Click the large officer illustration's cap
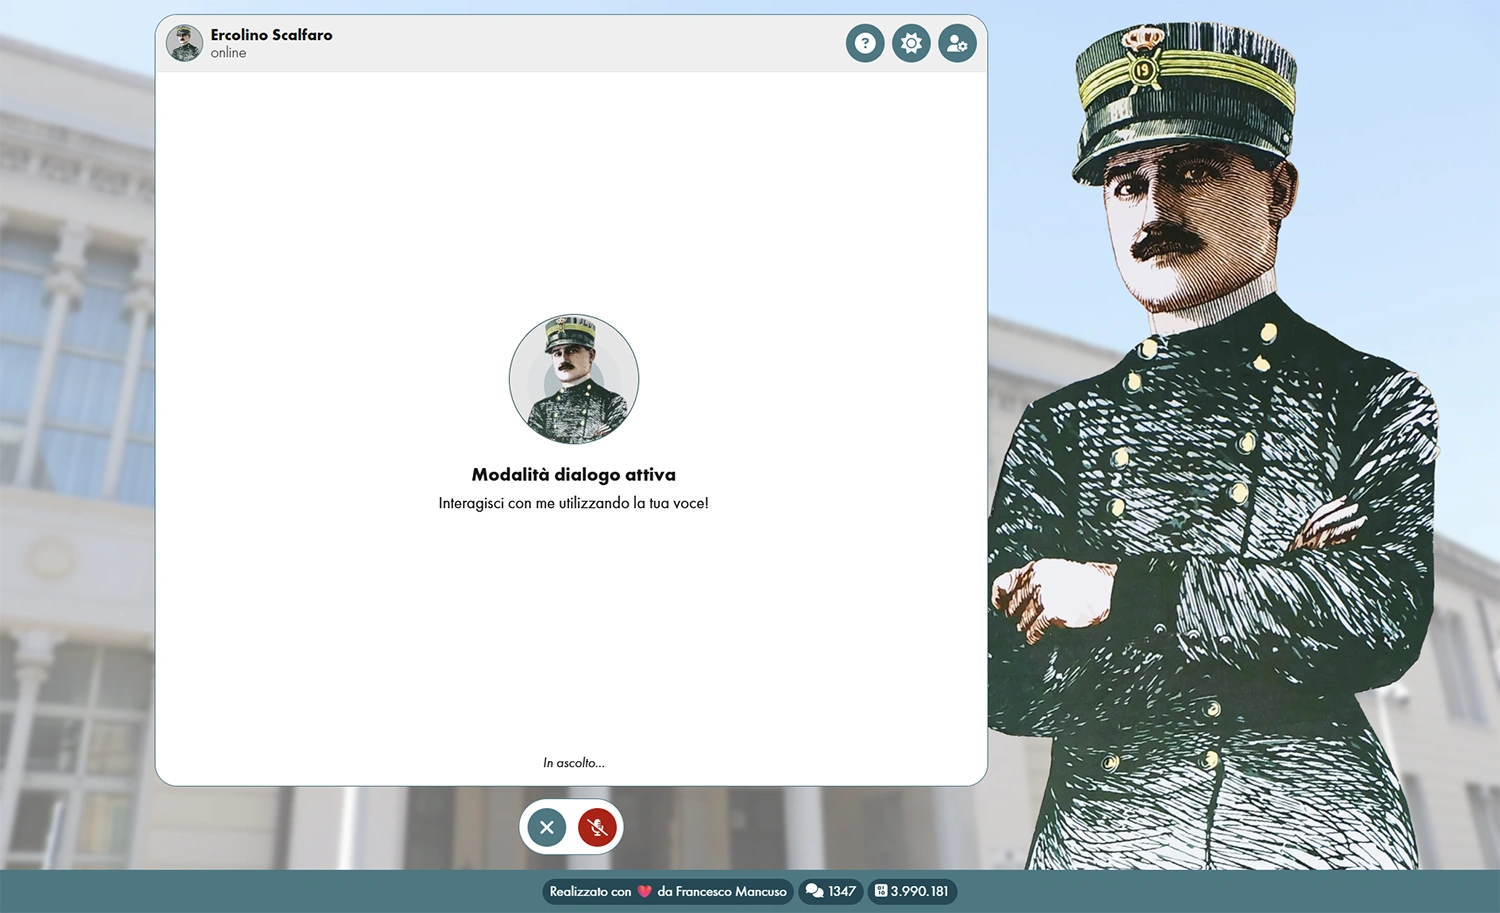 tap(1185, 100)
